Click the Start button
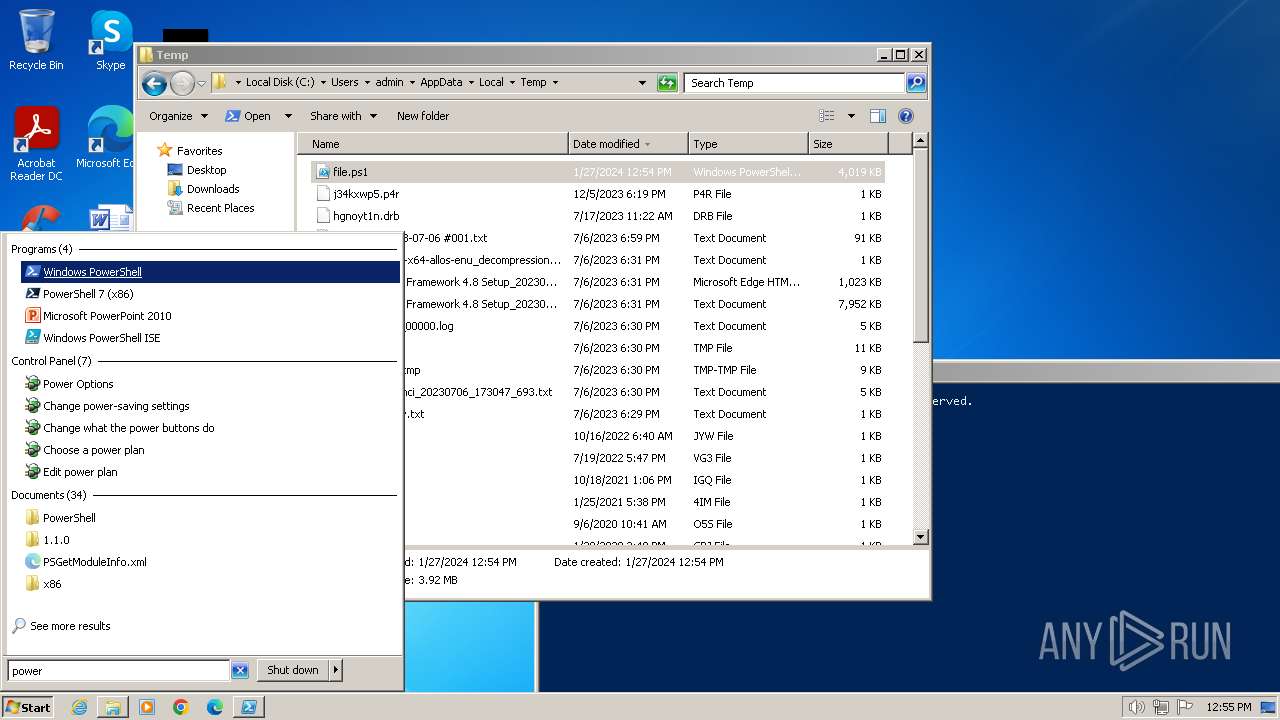 pyautogui.click(x=28, y=707)
